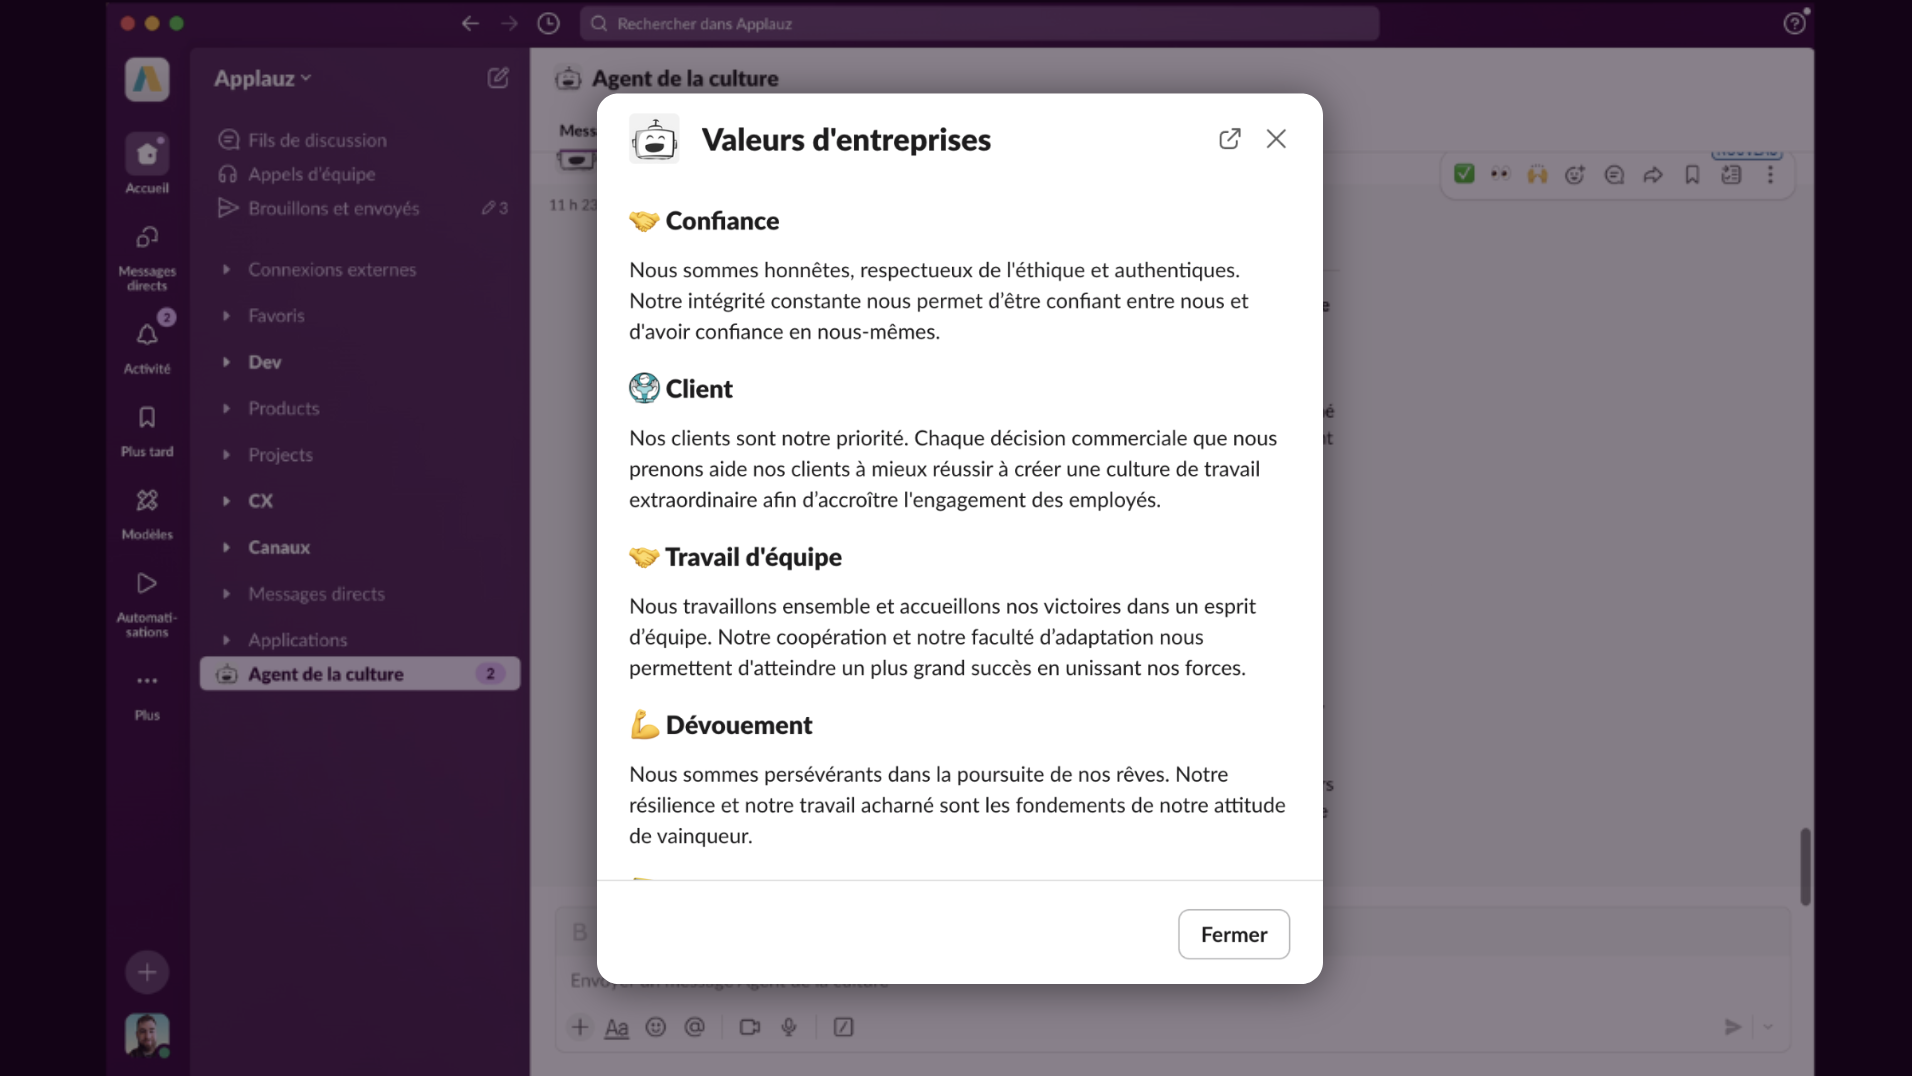
Task: Click the Fermer button
Action: tap(1233, 934)
